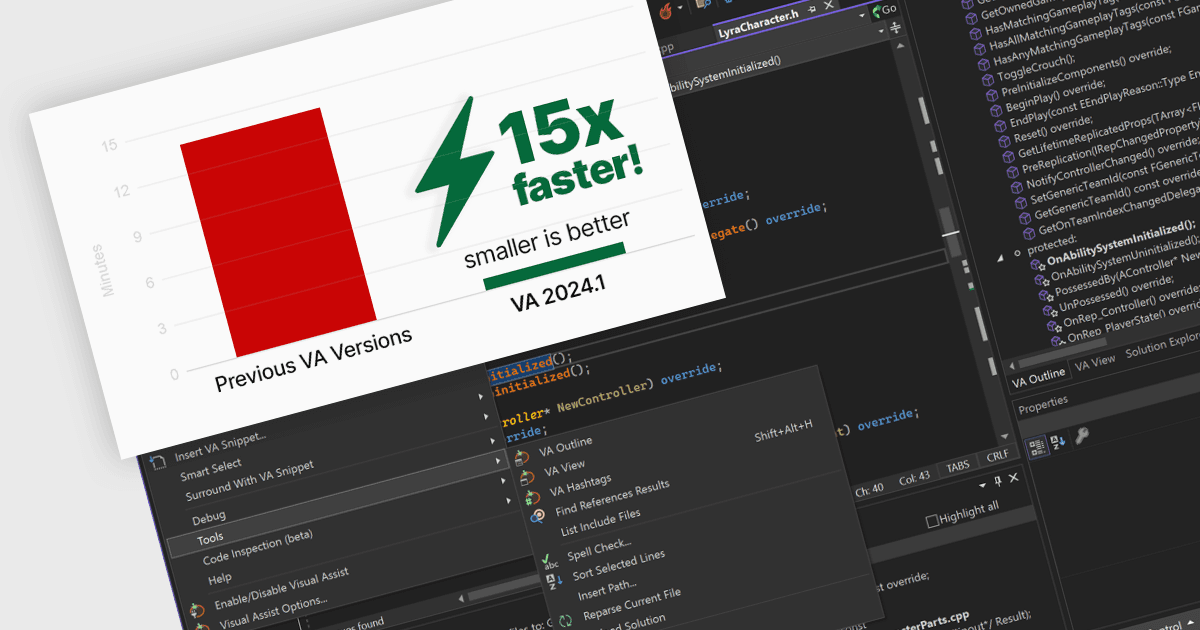Click CRLF line ending indicator
This screenshot has width=1200, height=630.
pos(997,456)
